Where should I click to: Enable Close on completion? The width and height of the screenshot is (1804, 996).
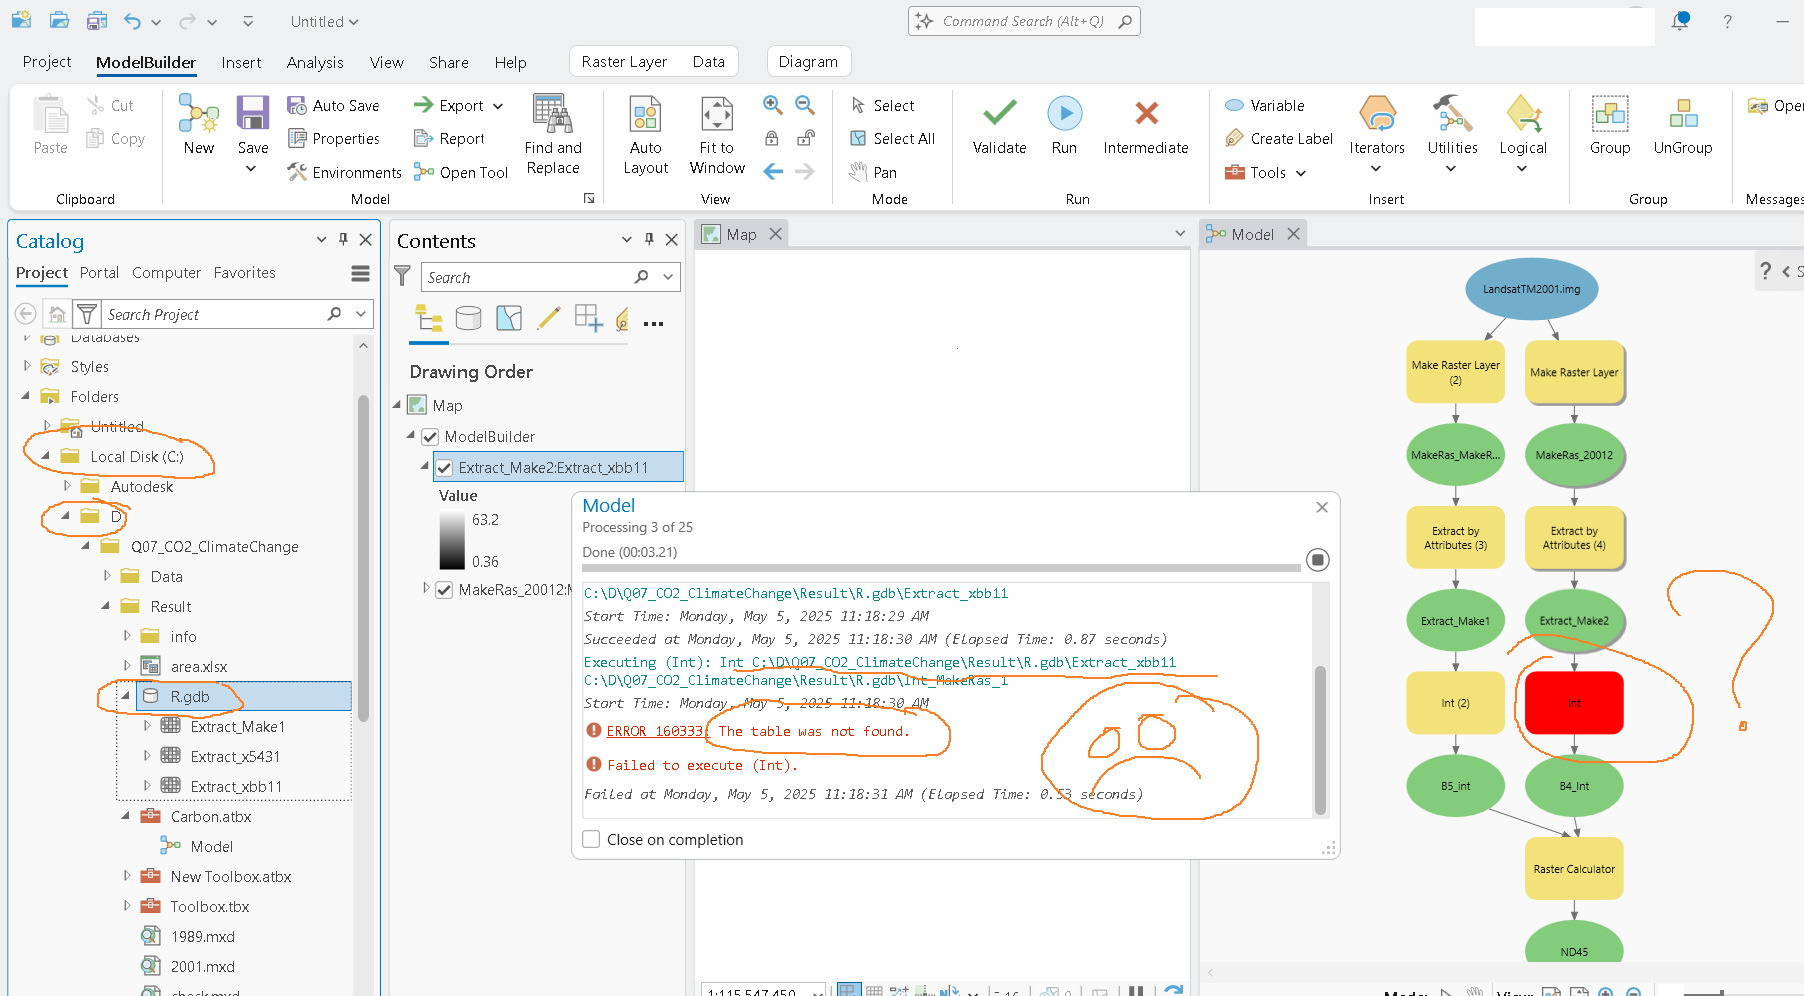pyautogui.click(x=591, y=839)
